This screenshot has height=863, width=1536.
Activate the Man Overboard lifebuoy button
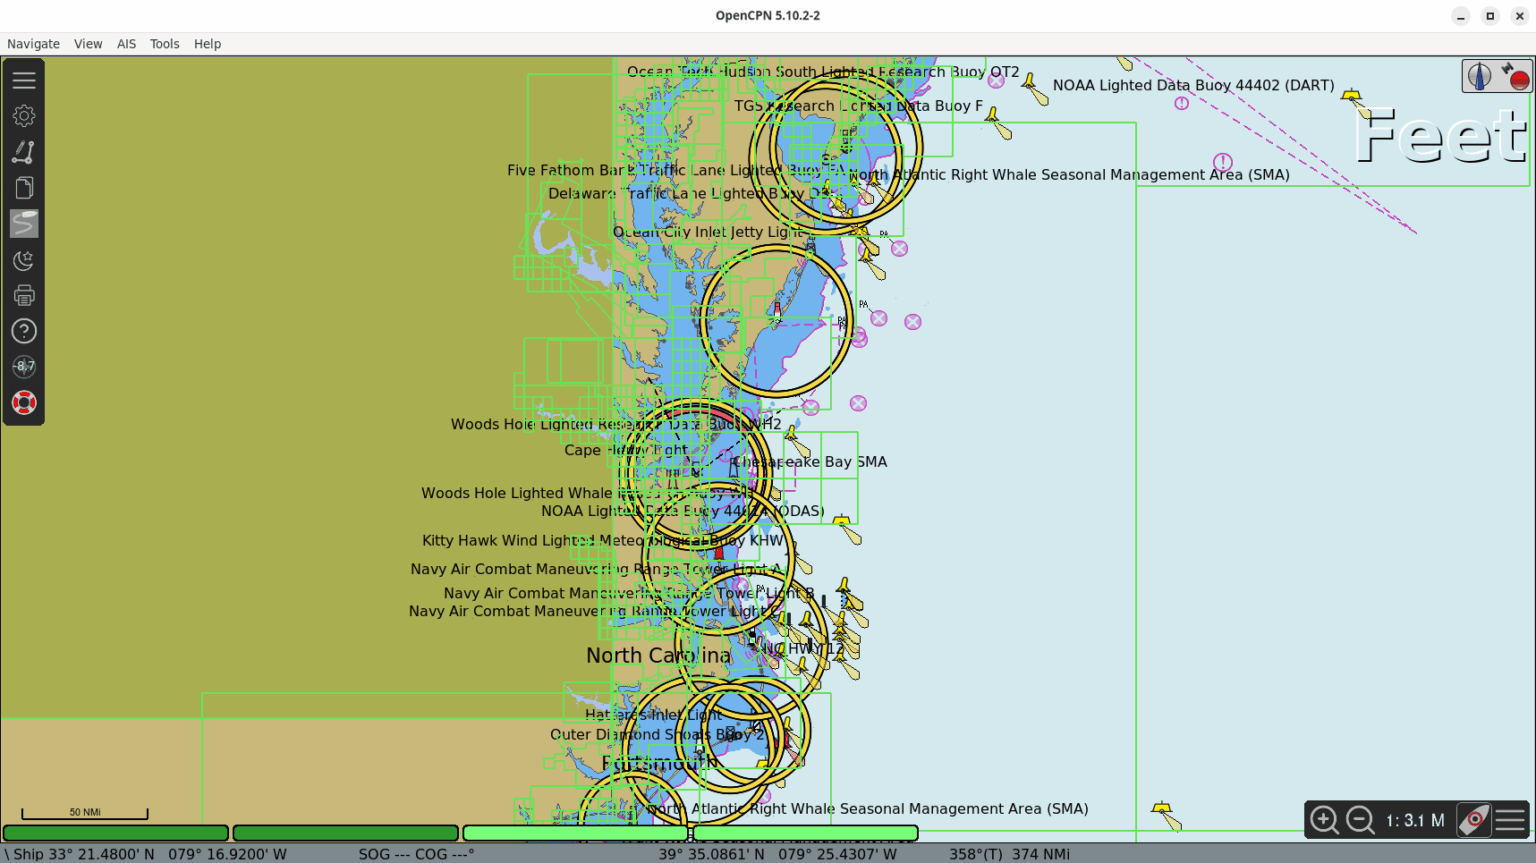[24, 403]
